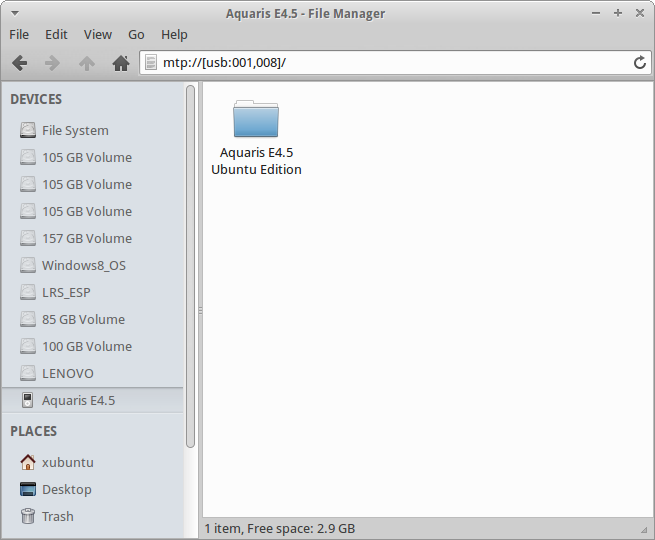Open home folder via house toolbar icon

click(121, 63)
